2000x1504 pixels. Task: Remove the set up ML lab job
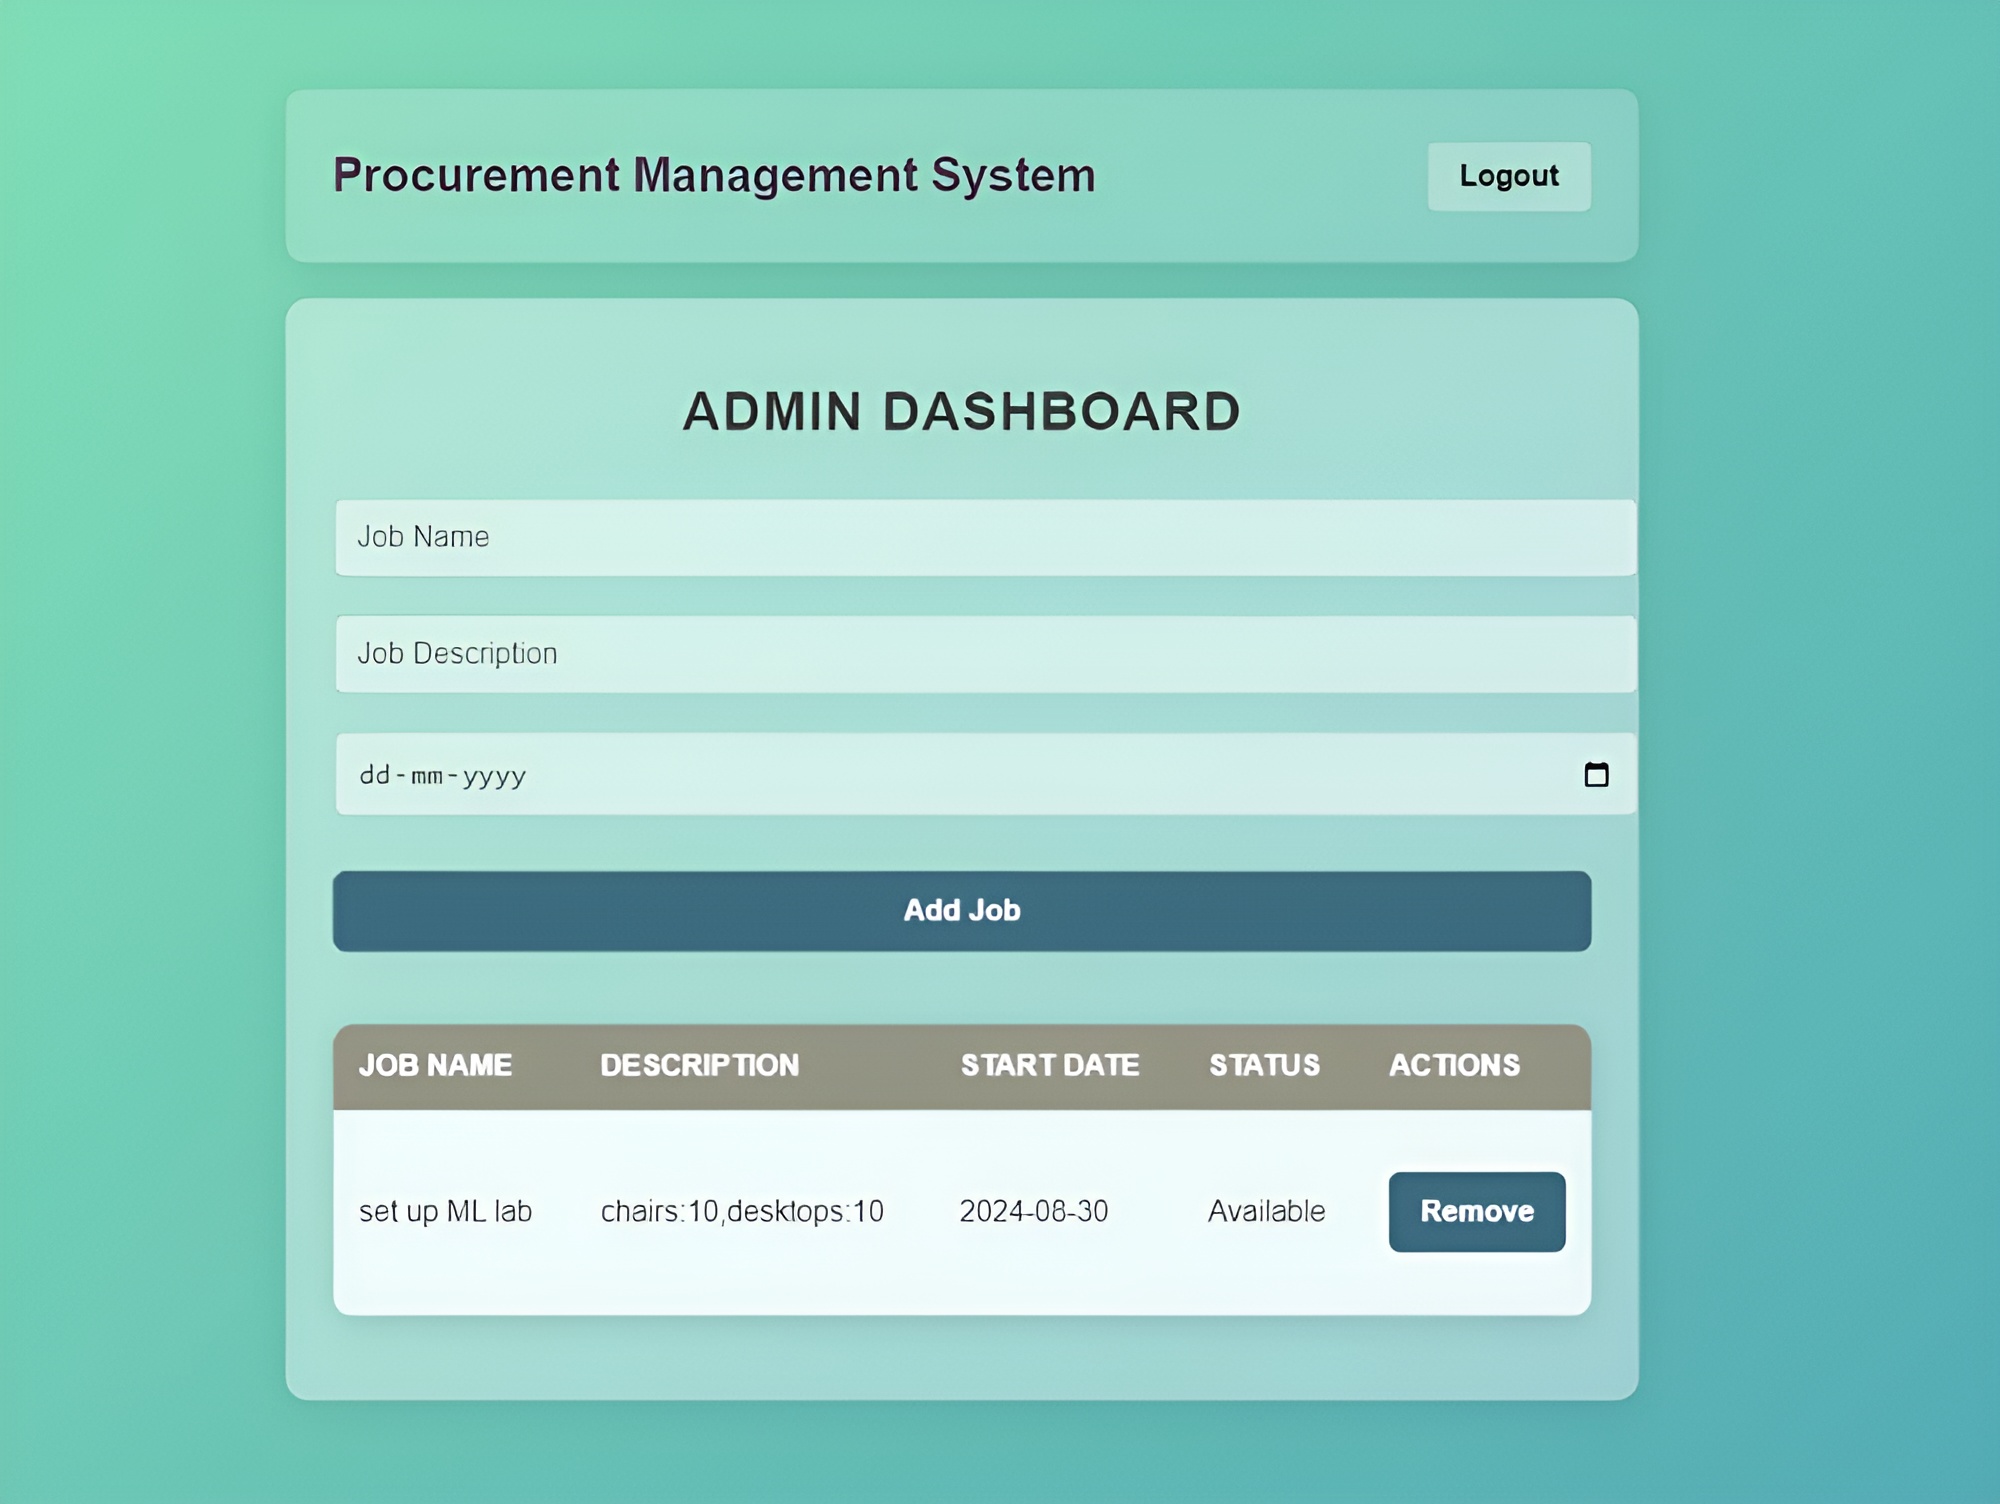point(1476,1211)
